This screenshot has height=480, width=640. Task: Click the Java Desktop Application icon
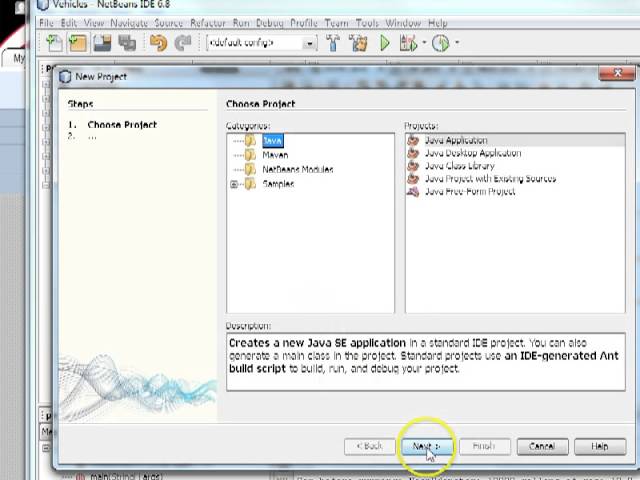pos(413,153)
